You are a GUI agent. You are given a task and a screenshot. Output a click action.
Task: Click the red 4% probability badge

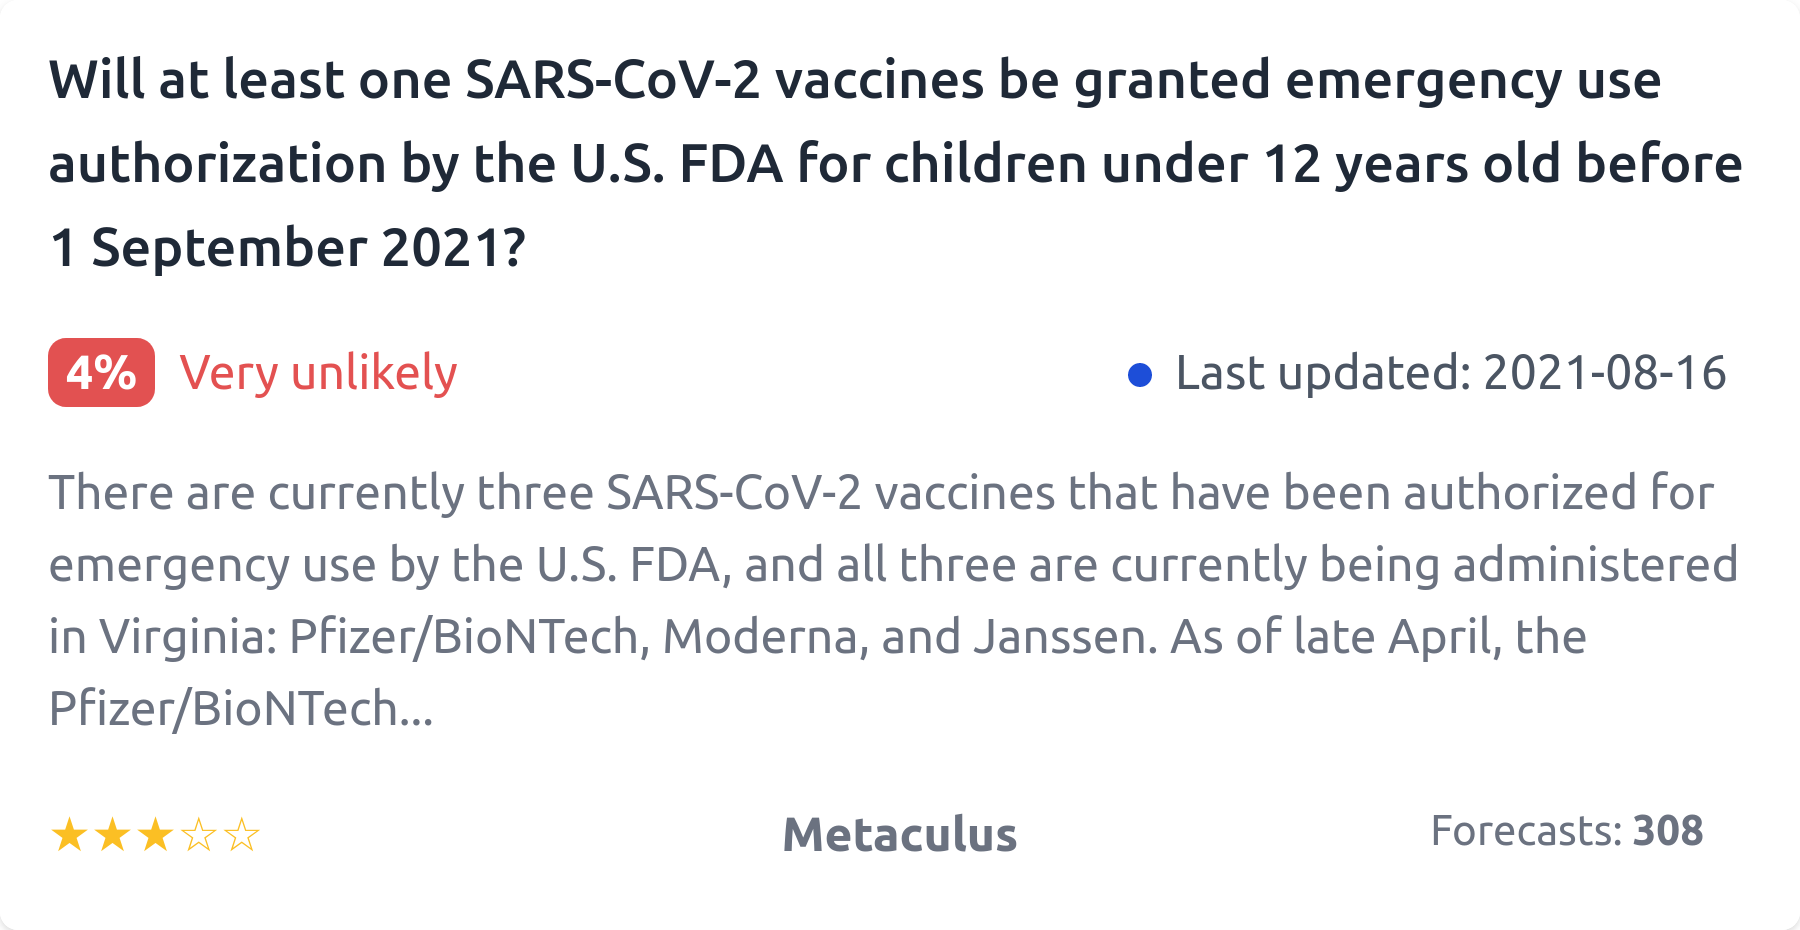pos(101,373)
